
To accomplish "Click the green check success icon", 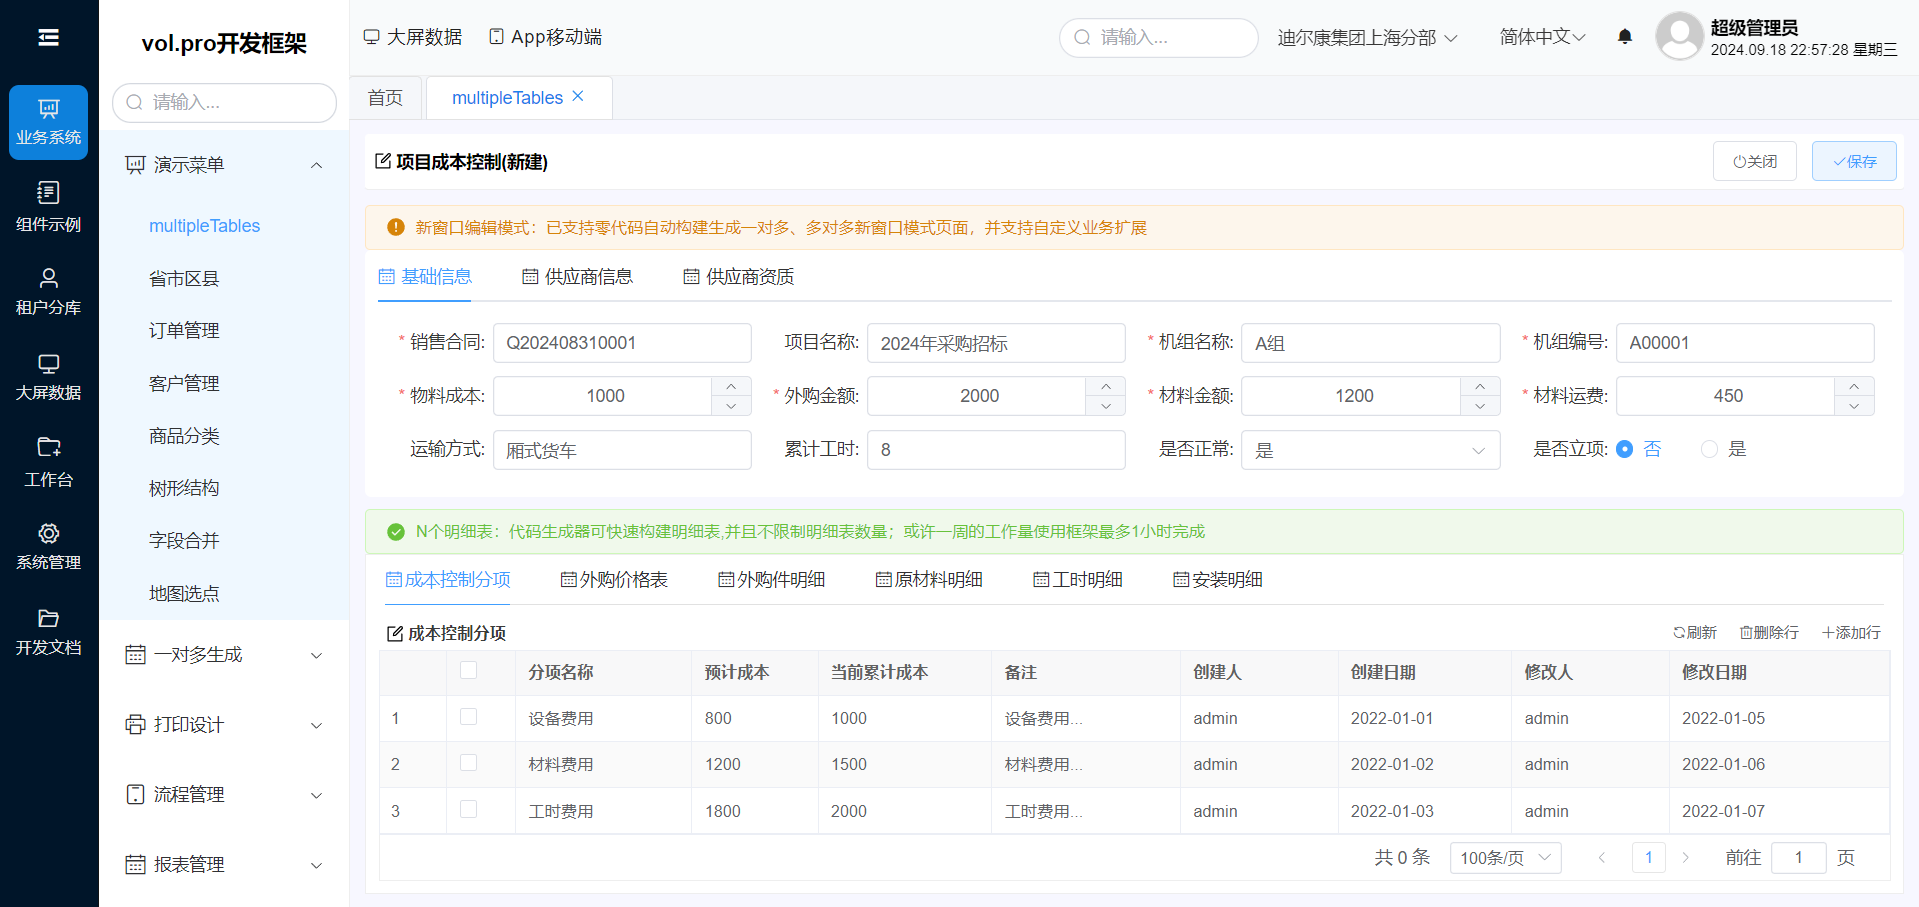I will click(x=396, y=531).
